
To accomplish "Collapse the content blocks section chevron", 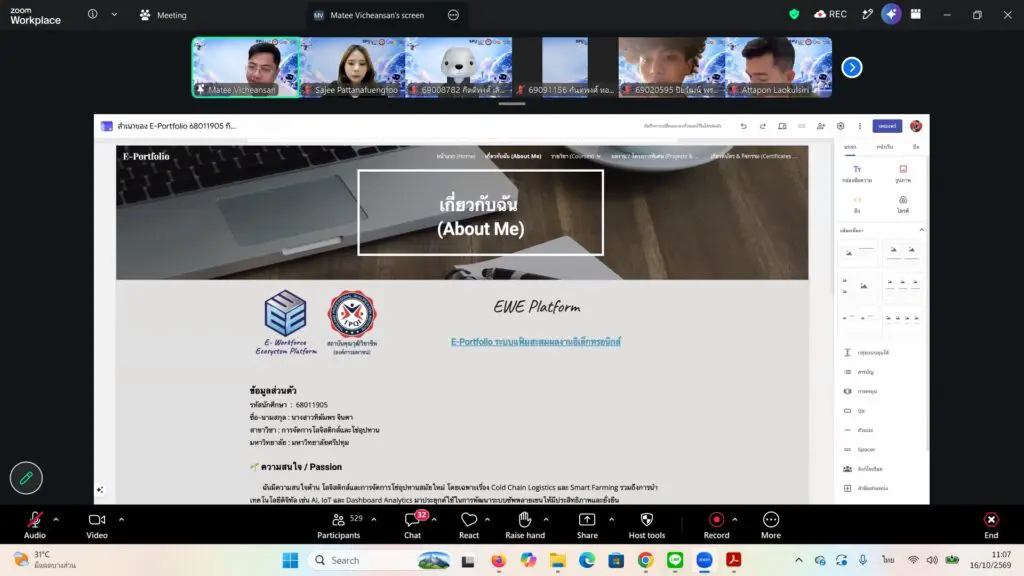I will click(921, 230).
